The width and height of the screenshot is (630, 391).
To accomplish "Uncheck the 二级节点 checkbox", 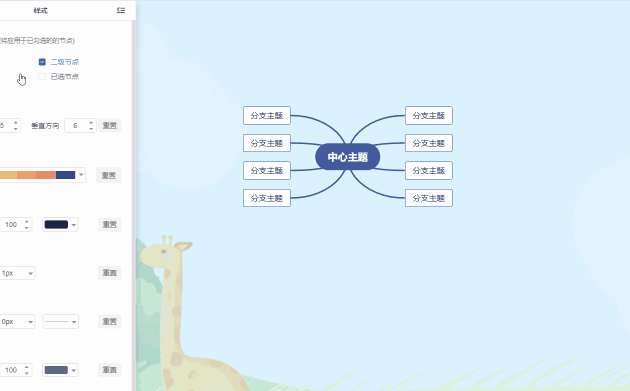I will tap(42, 62).
